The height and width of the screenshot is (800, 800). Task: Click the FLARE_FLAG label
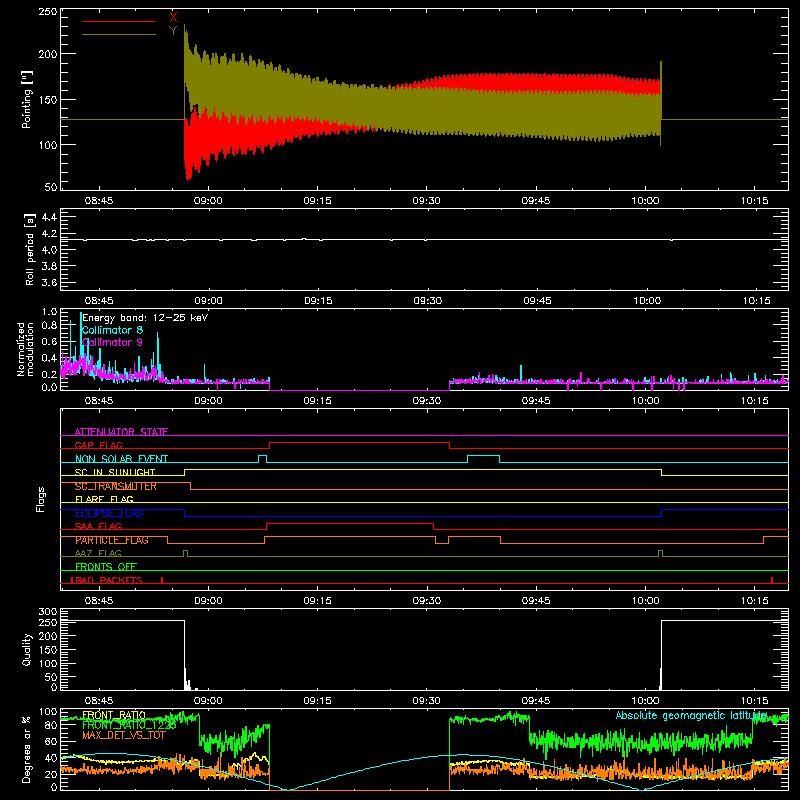[x=104, y=499]
